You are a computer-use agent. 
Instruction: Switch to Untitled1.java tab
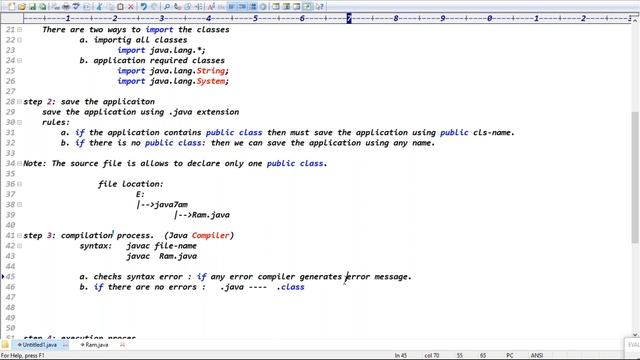(x=40, y=345)
